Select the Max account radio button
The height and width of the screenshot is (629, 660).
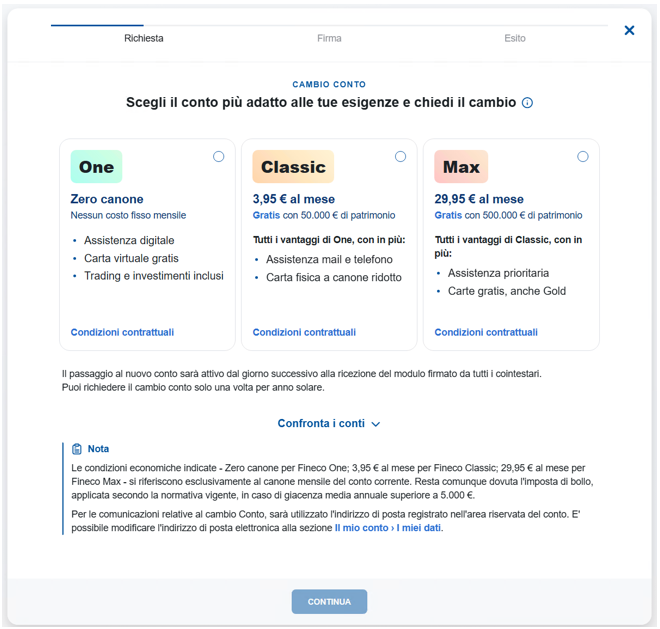click(583, 157)
